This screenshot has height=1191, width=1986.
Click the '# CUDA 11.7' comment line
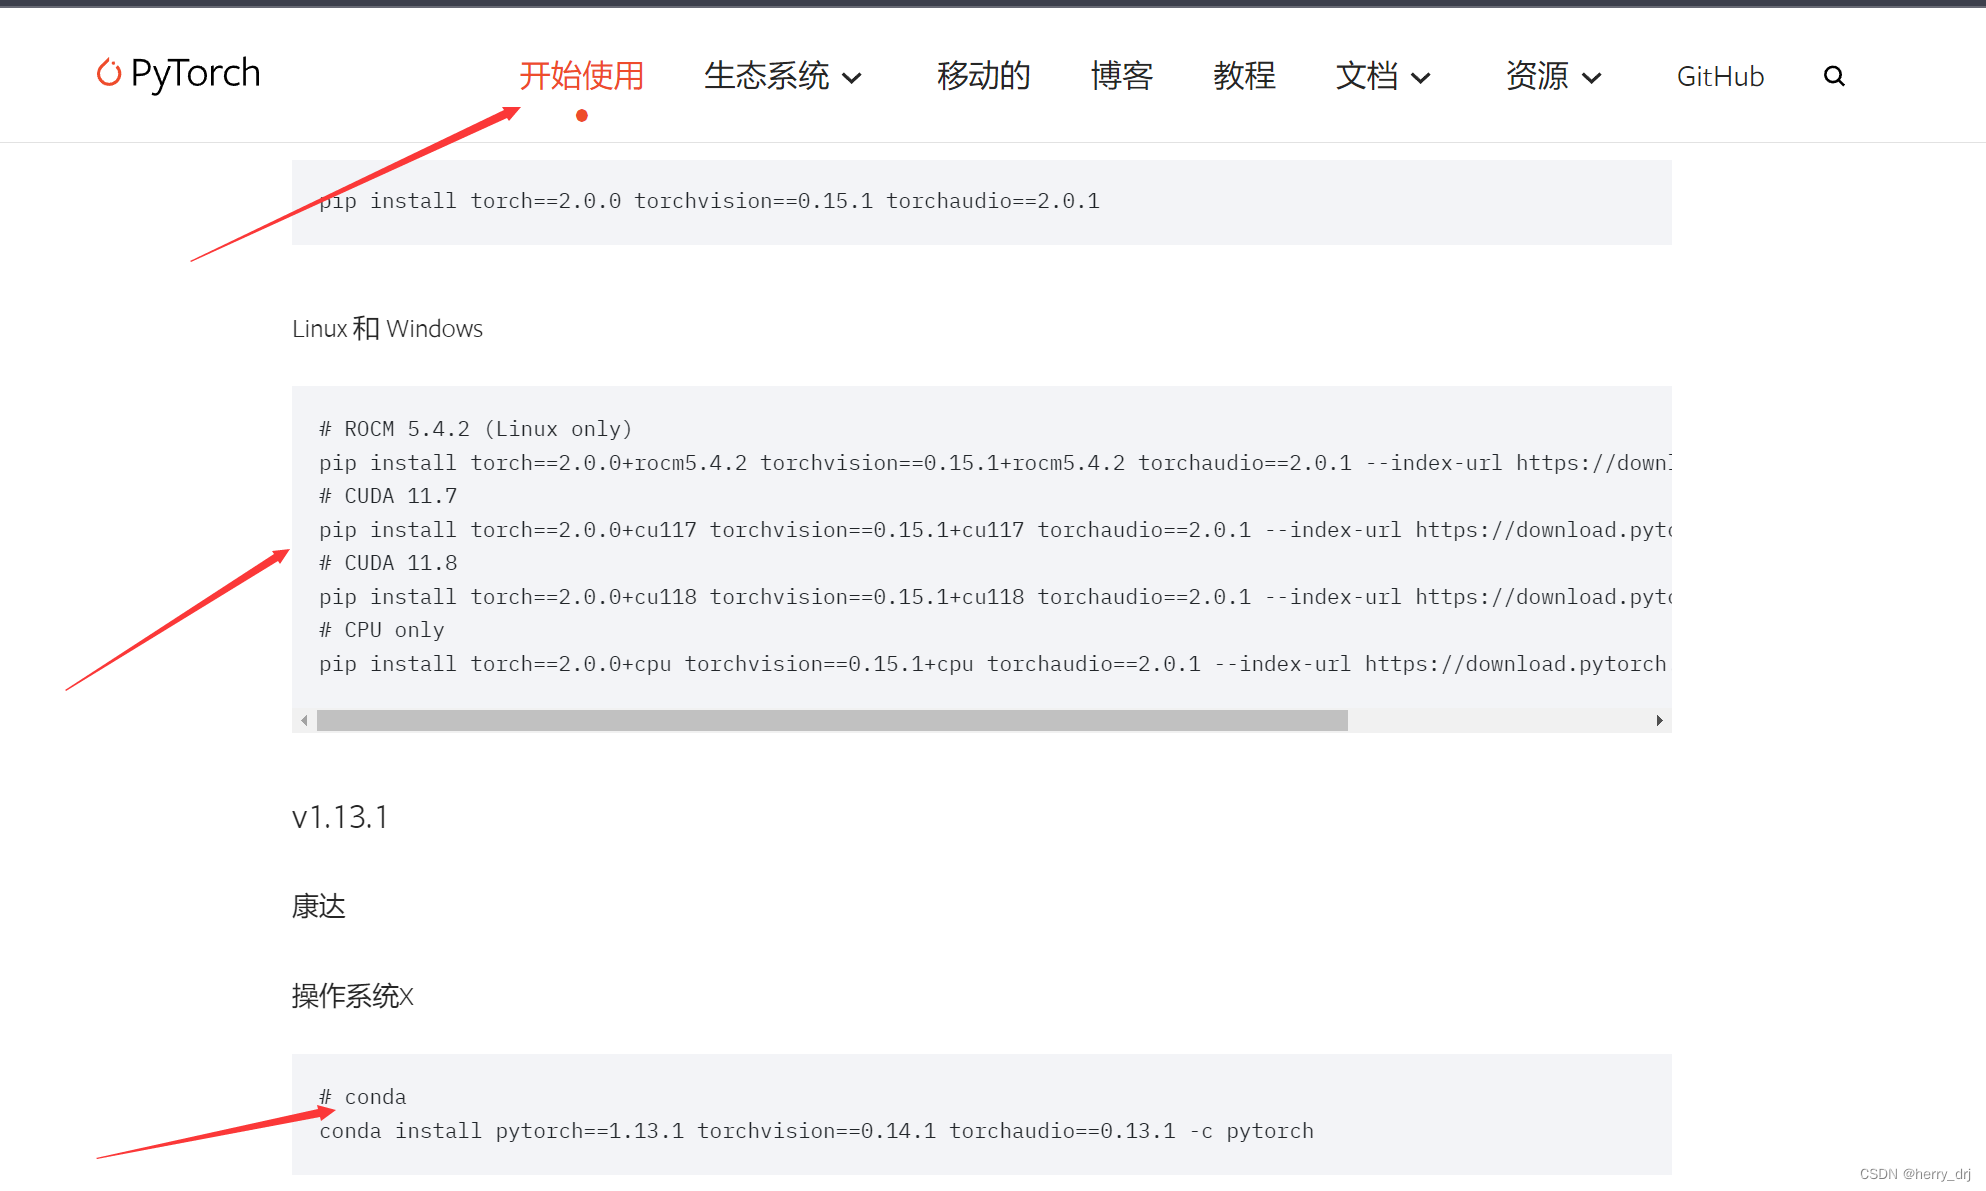coord(388,496)
